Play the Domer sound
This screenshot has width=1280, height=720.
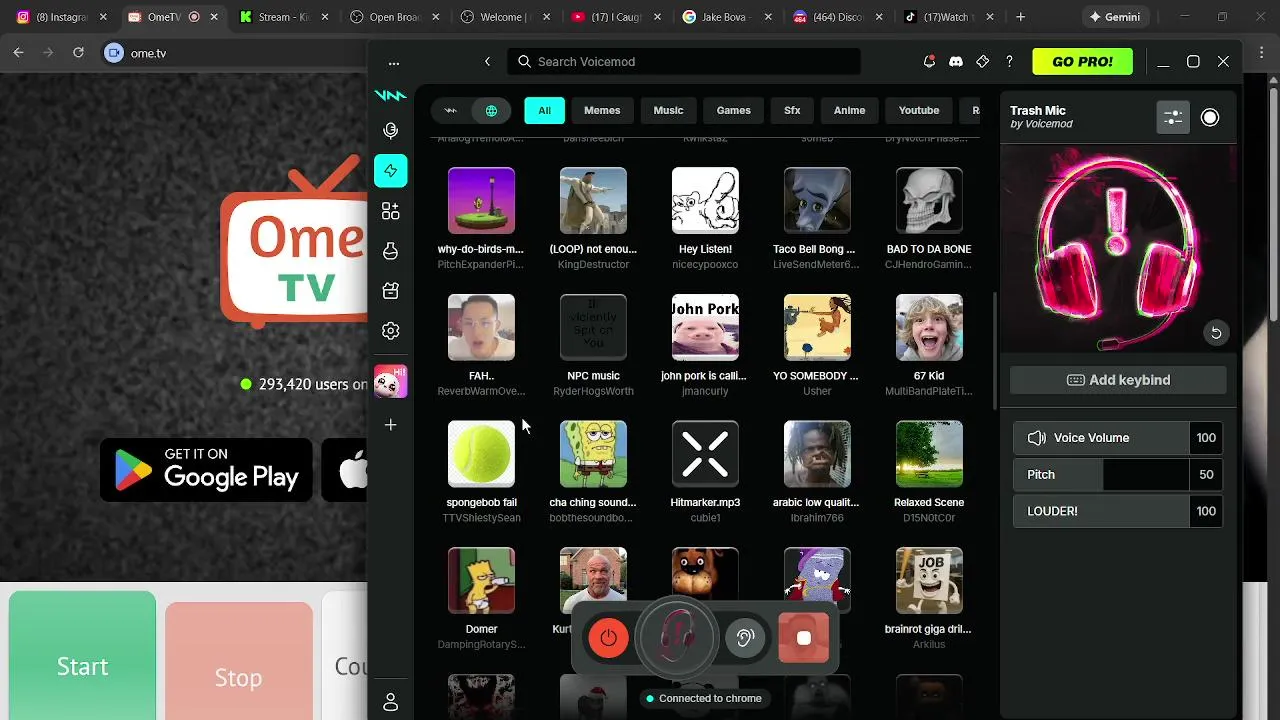click(x=481, y=580)
